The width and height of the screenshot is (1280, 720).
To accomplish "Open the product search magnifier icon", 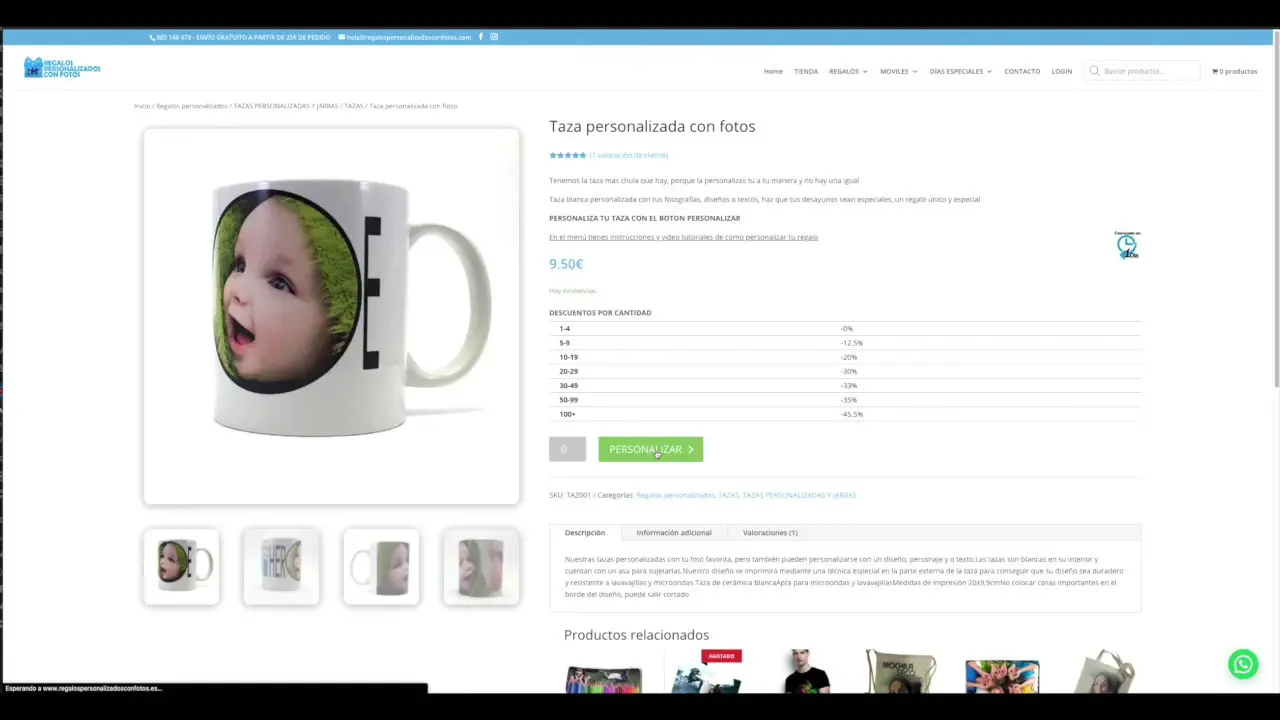I will [x=1094, y=70].
